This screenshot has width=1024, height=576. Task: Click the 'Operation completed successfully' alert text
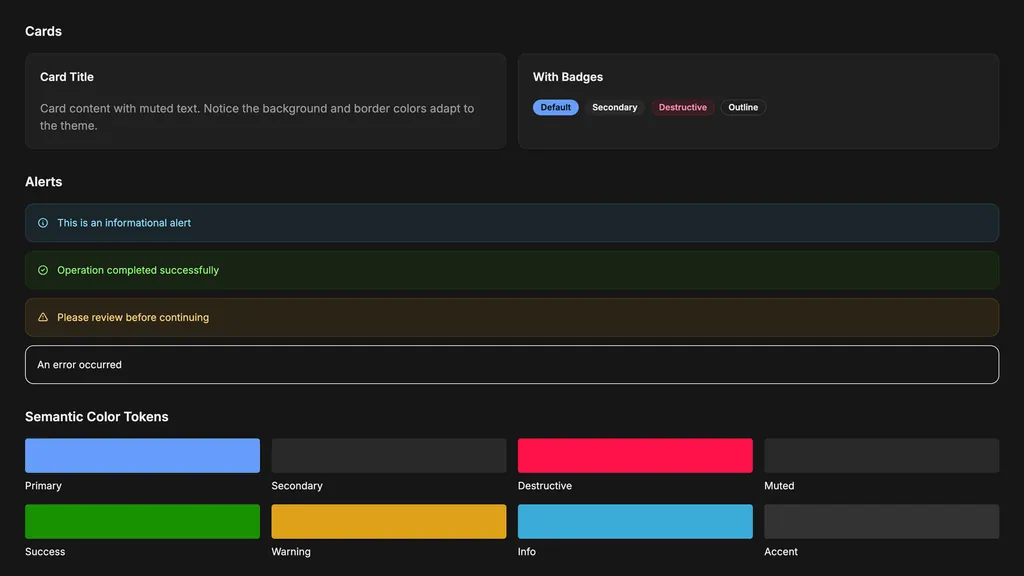tap(138, 270)
